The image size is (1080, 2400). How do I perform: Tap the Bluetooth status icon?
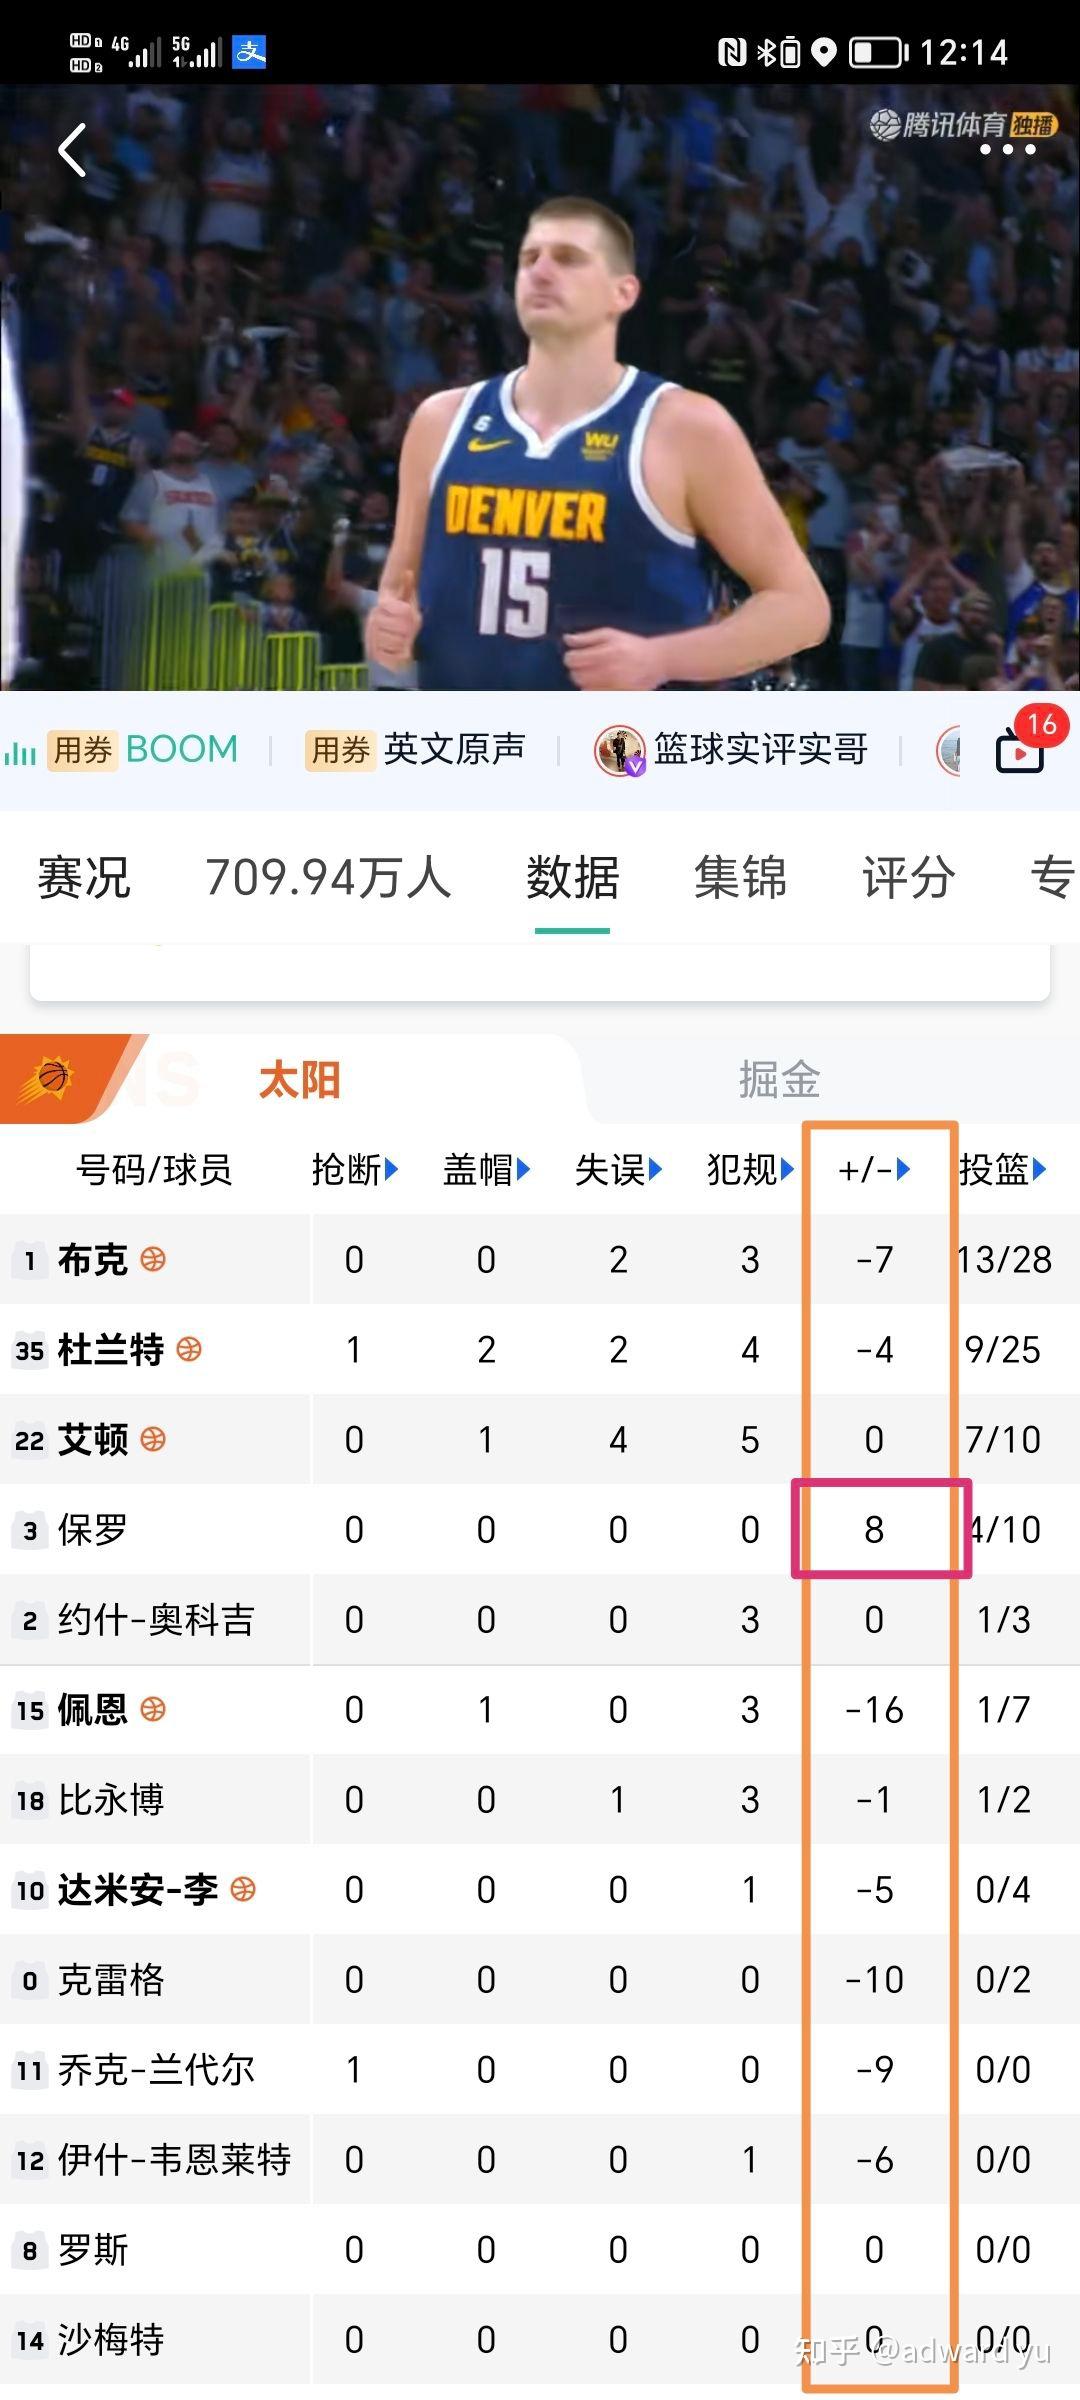[765, 51]
